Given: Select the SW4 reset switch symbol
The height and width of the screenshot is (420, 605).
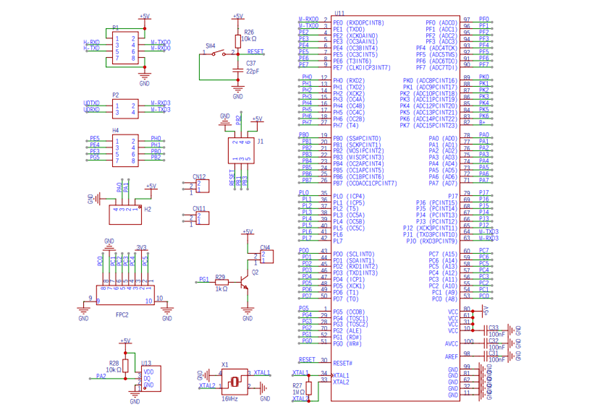Looking at the screenshot, I should pos(218,52).
